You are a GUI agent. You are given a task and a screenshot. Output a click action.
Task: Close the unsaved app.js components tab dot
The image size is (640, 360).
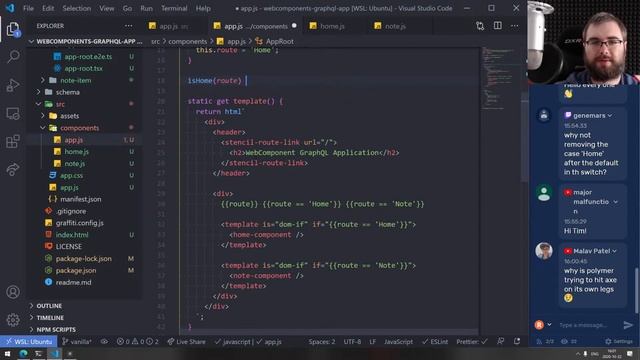(294, 26)
